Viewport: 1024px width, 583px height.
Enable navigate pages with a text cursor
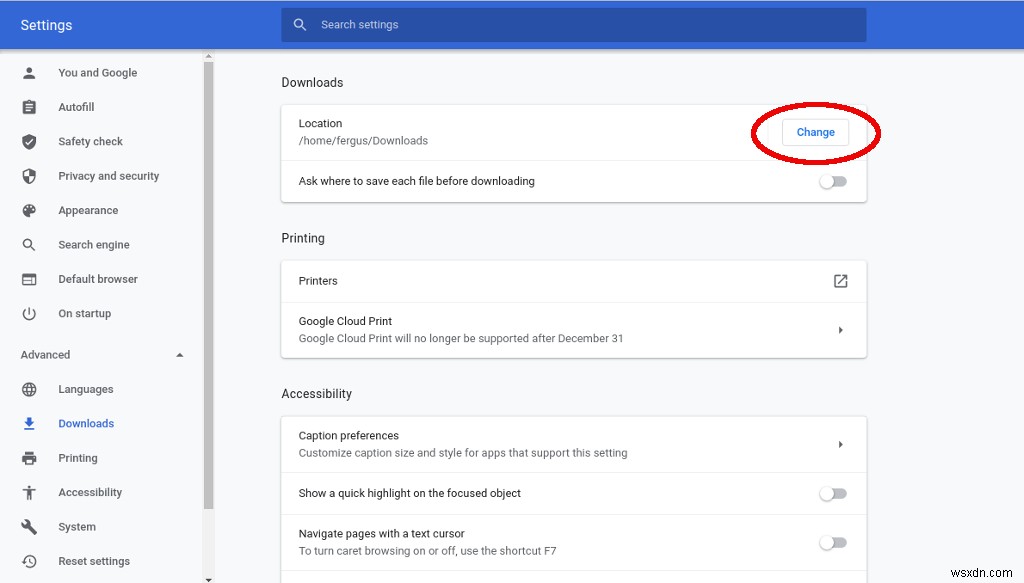(833, 542)
